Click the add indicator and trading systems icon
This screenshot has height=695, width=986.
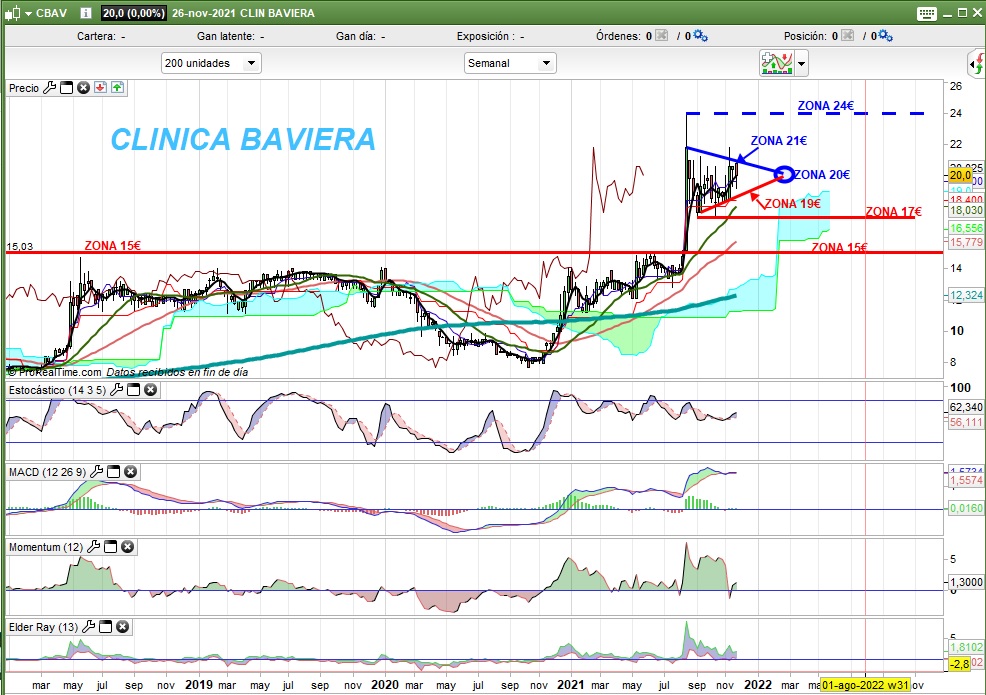coord(777,63)
